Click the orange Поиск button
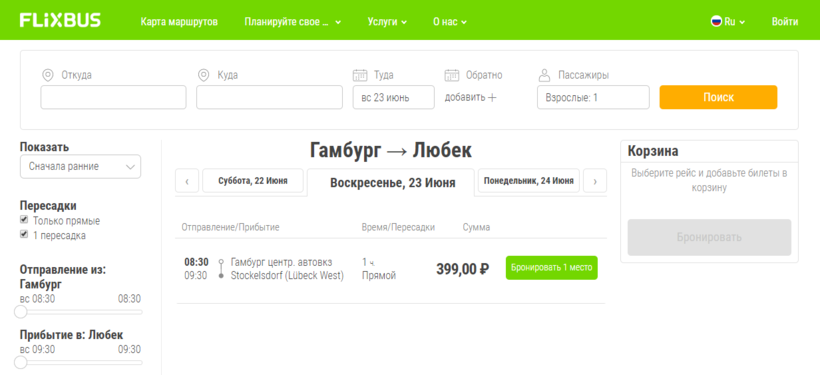The width and height of the screenshot is (820, 375). [x=719, y=97]
